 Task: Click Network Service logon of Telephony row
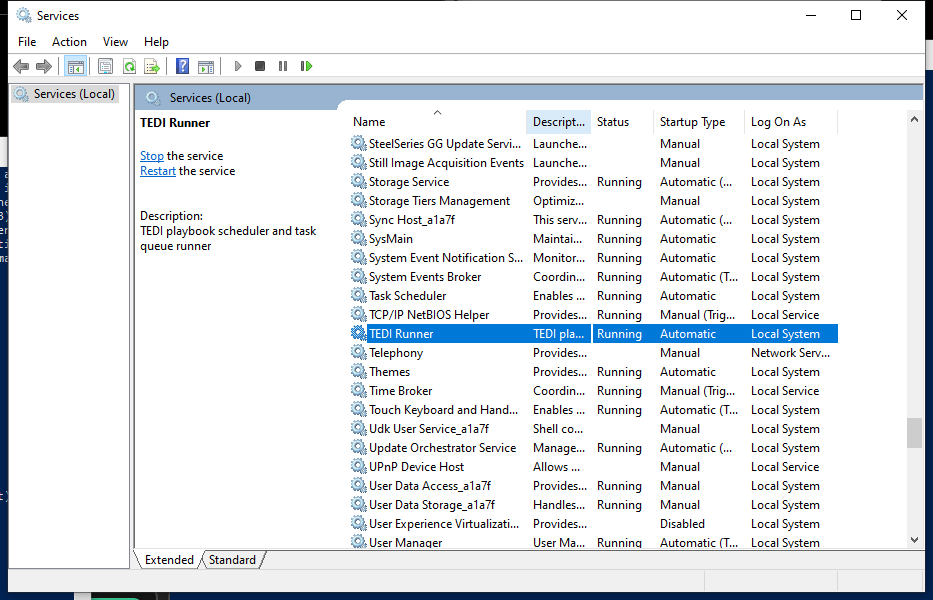click(790, 352)
